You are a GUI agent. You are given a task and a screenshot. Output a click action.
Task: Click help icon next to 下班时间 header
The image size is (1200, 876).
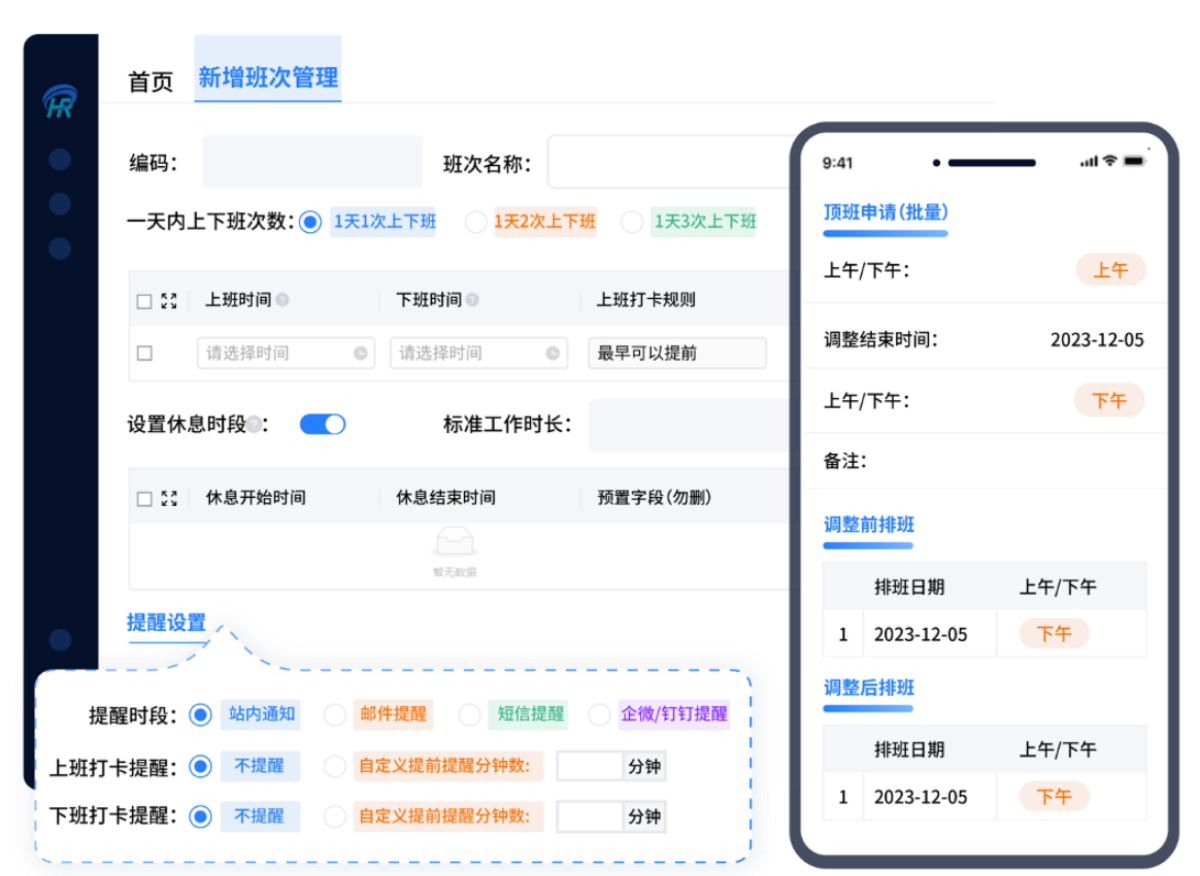click(x=472, y=300)
